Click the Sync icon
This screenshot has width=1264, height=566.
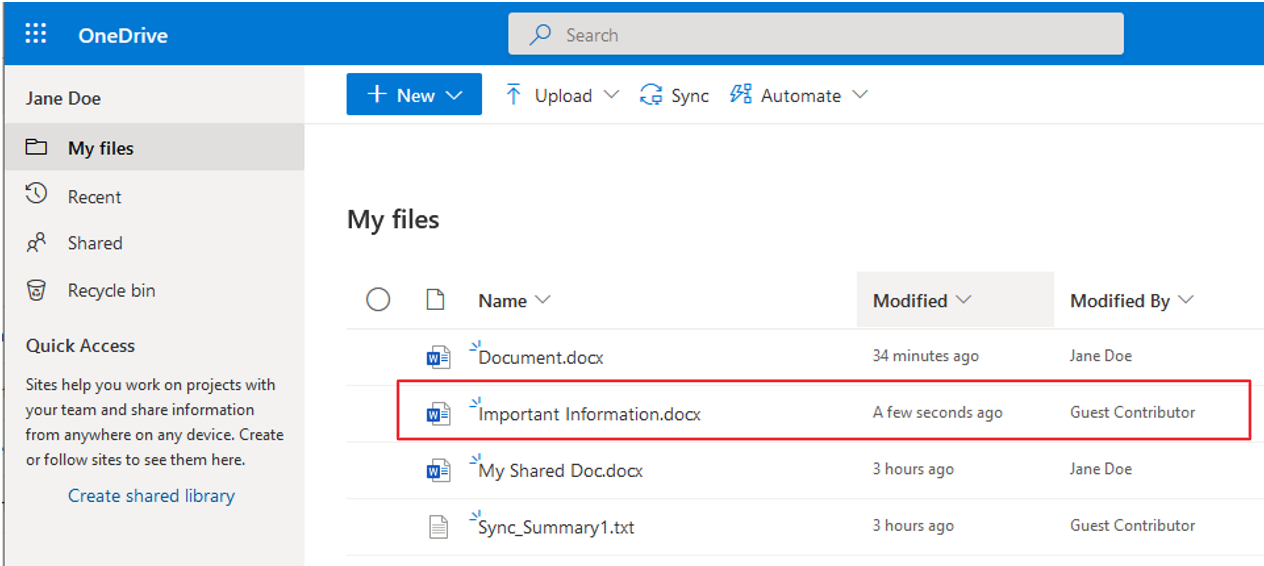coord(651,95)
